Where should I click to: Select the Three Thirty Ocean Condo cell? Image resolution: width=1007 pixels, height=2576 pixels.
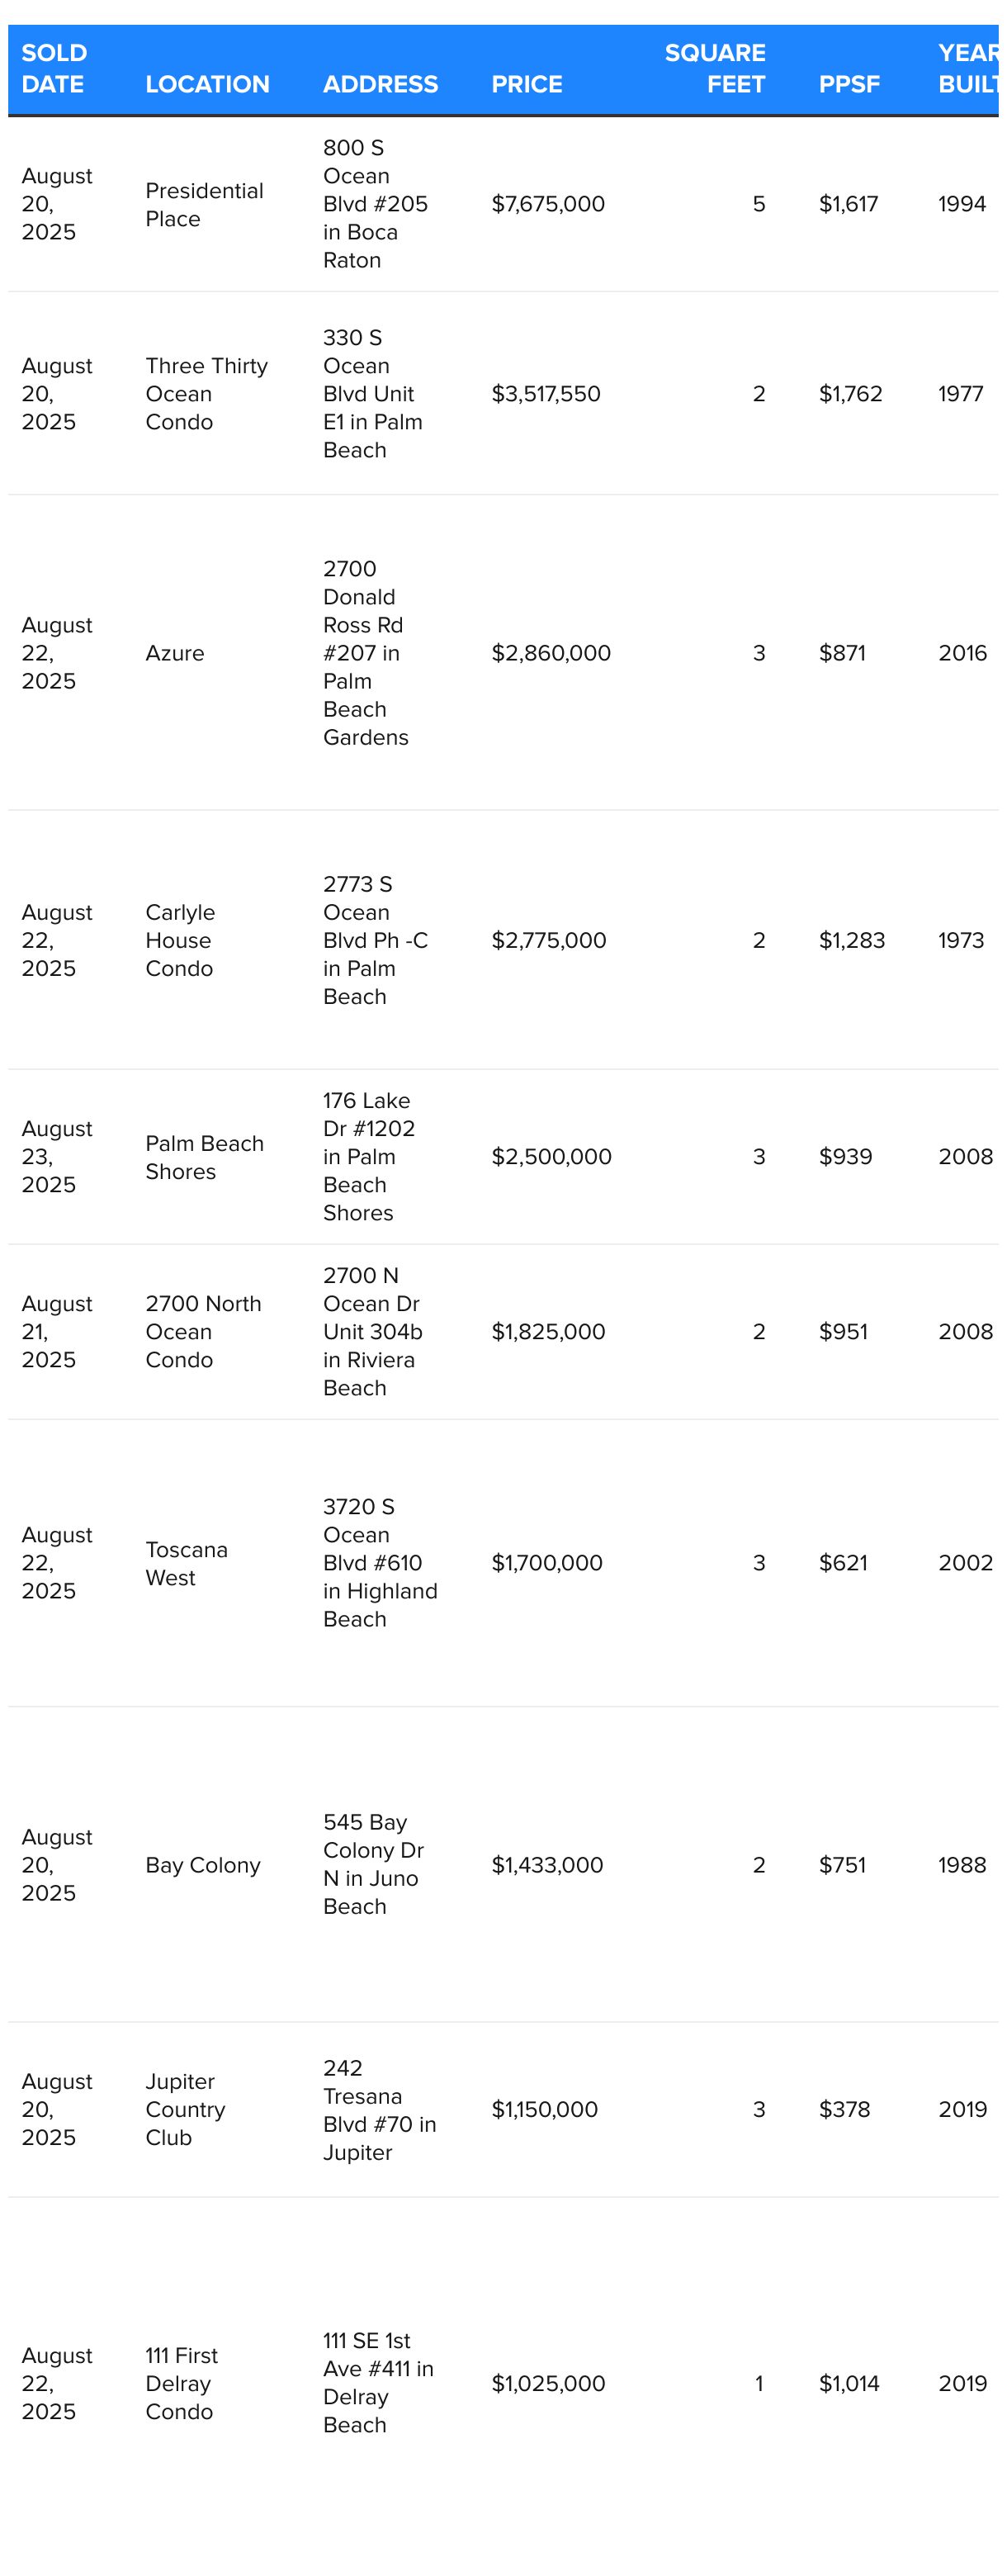point(206,394)
